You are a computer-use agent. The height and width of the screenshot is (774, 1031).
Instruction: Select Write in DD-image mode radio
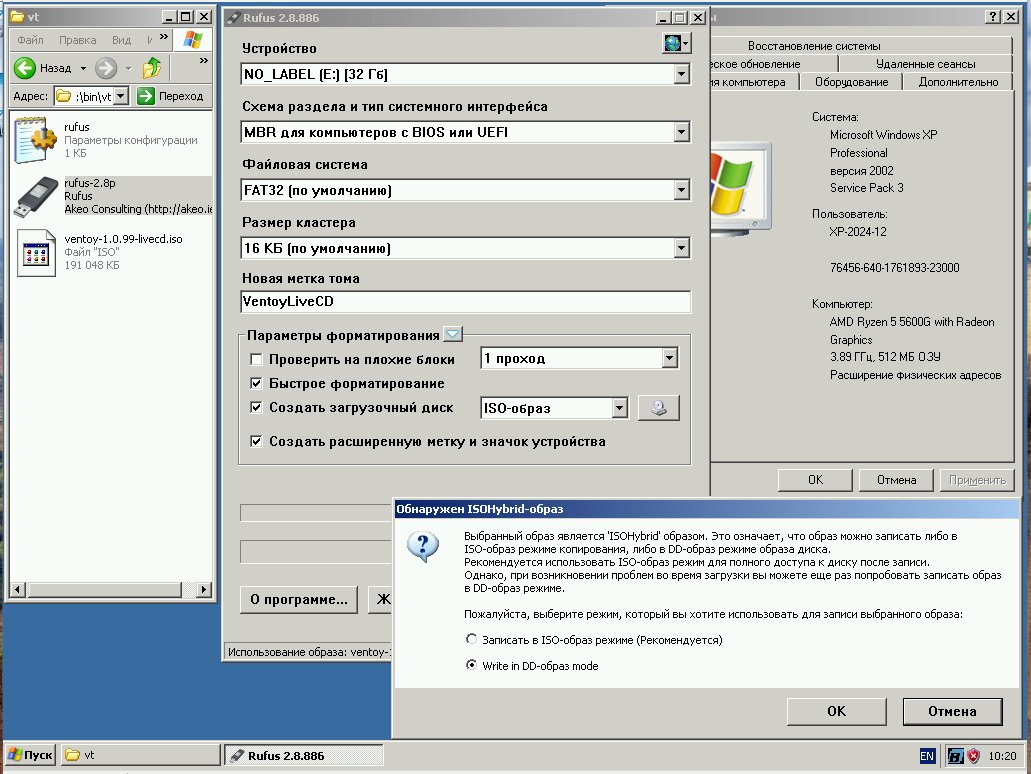tap(471, 665)
